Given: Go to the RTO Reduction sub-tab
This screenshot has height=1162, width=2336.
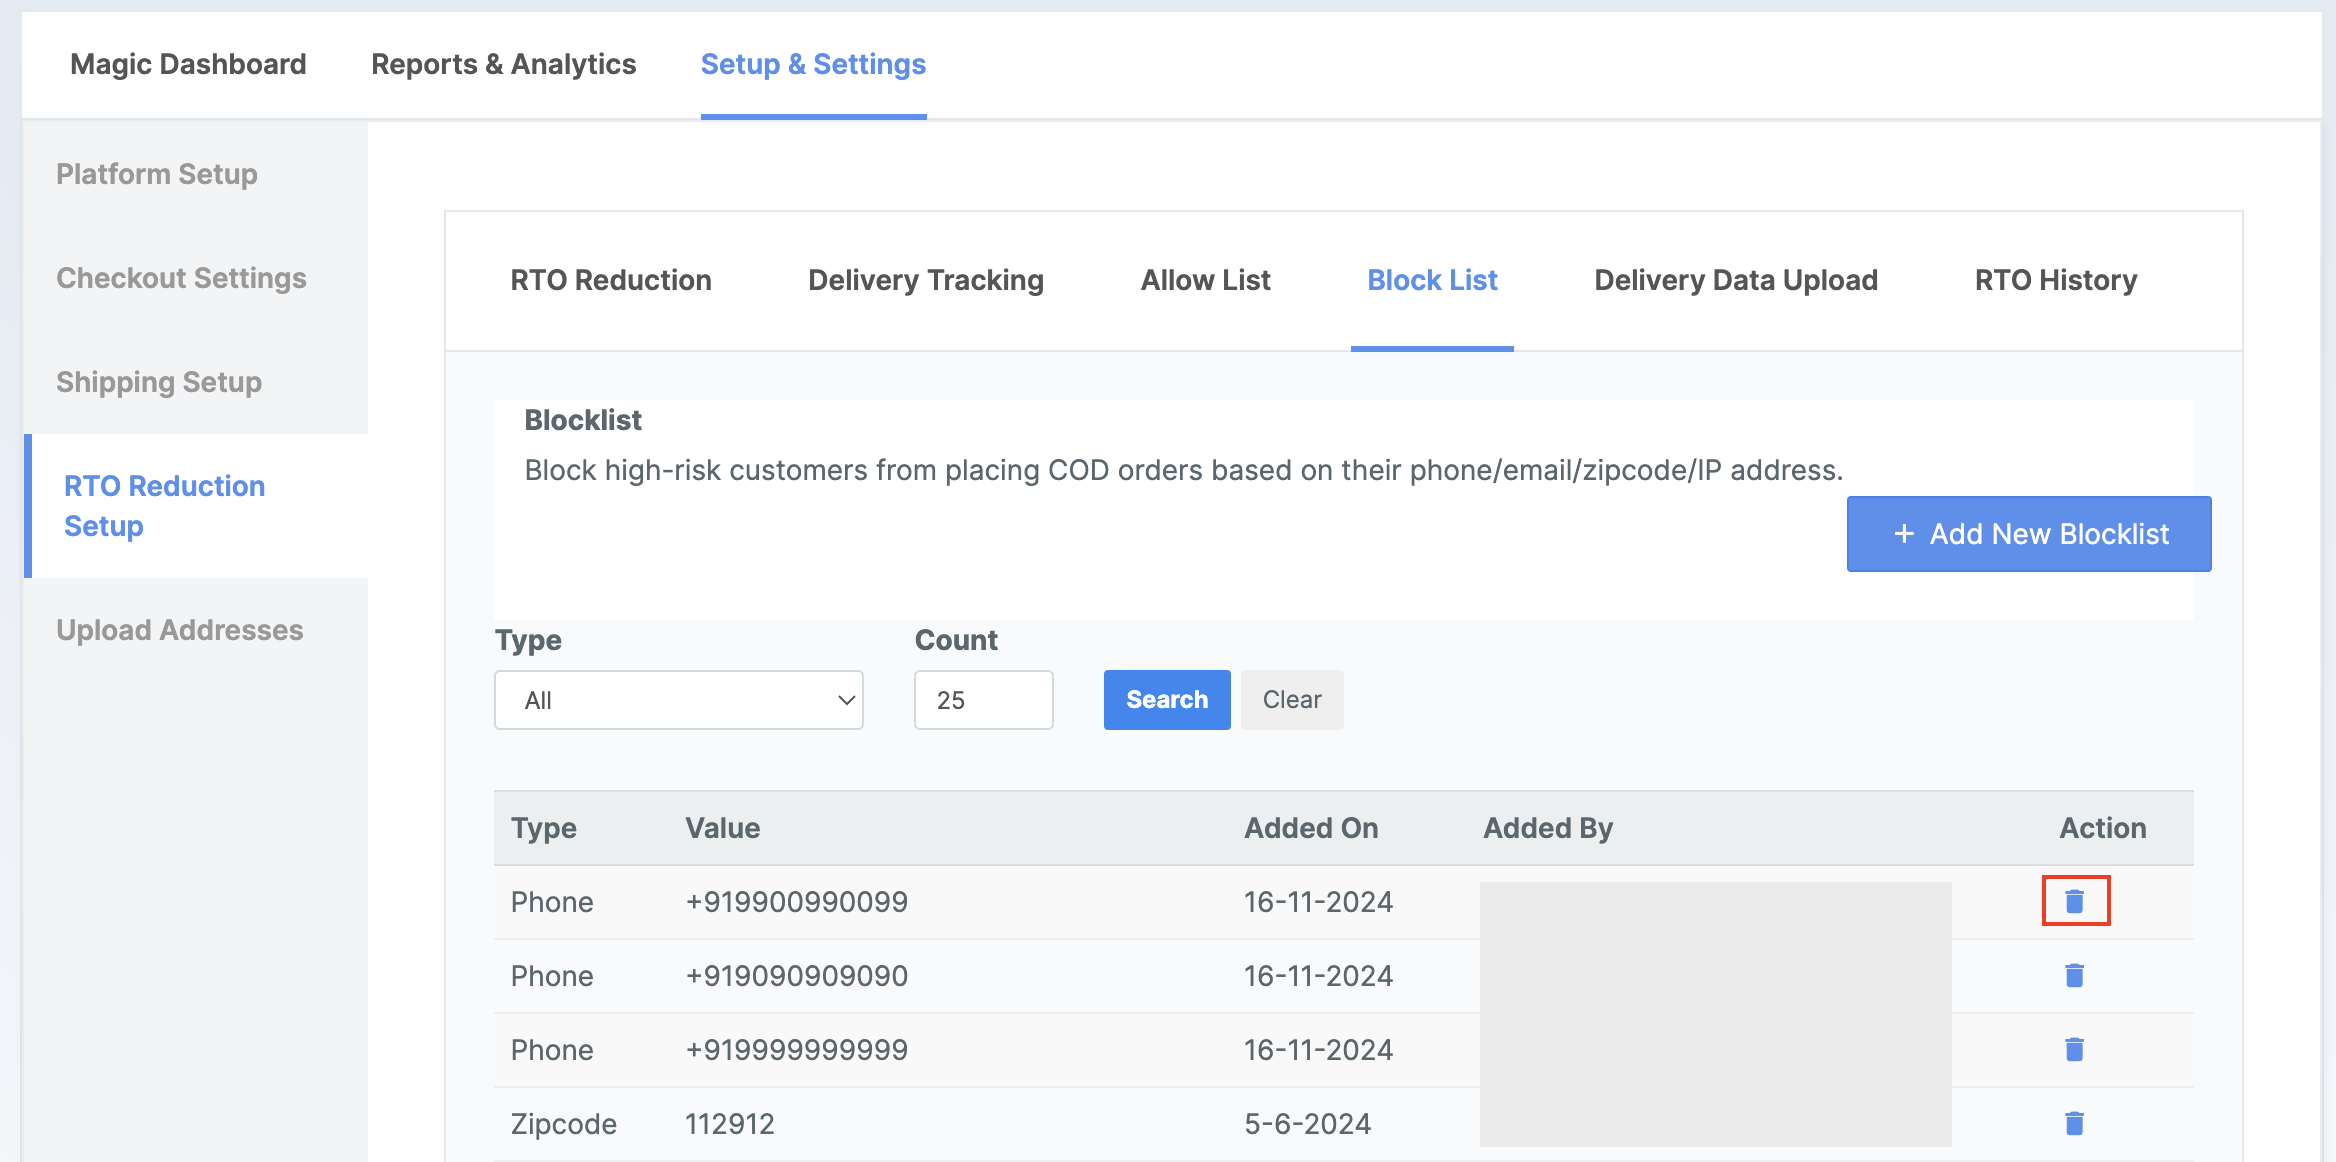Looking at the screenshot, I should [x=611, y=280].
